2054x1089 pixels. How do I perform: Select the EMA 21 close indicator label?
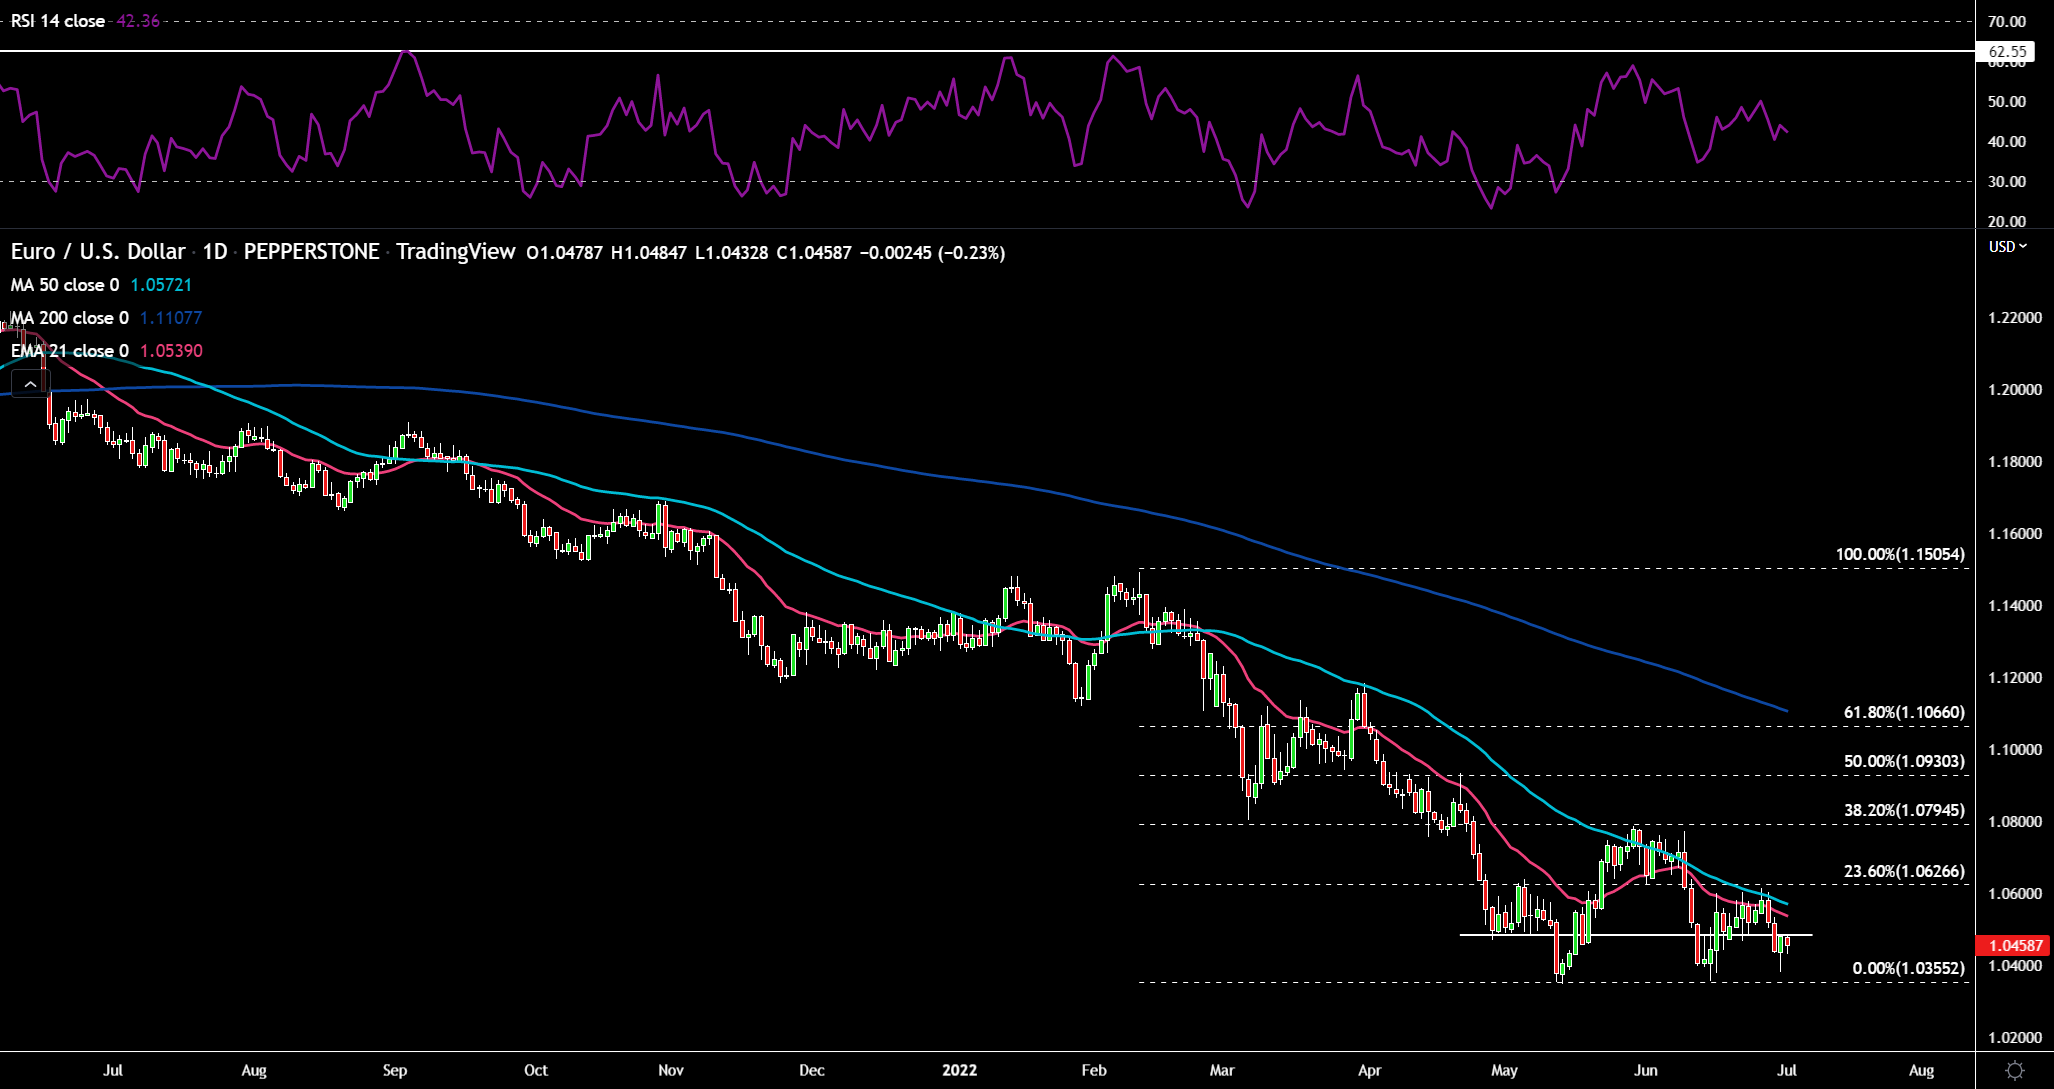click(x=69, y=351)
